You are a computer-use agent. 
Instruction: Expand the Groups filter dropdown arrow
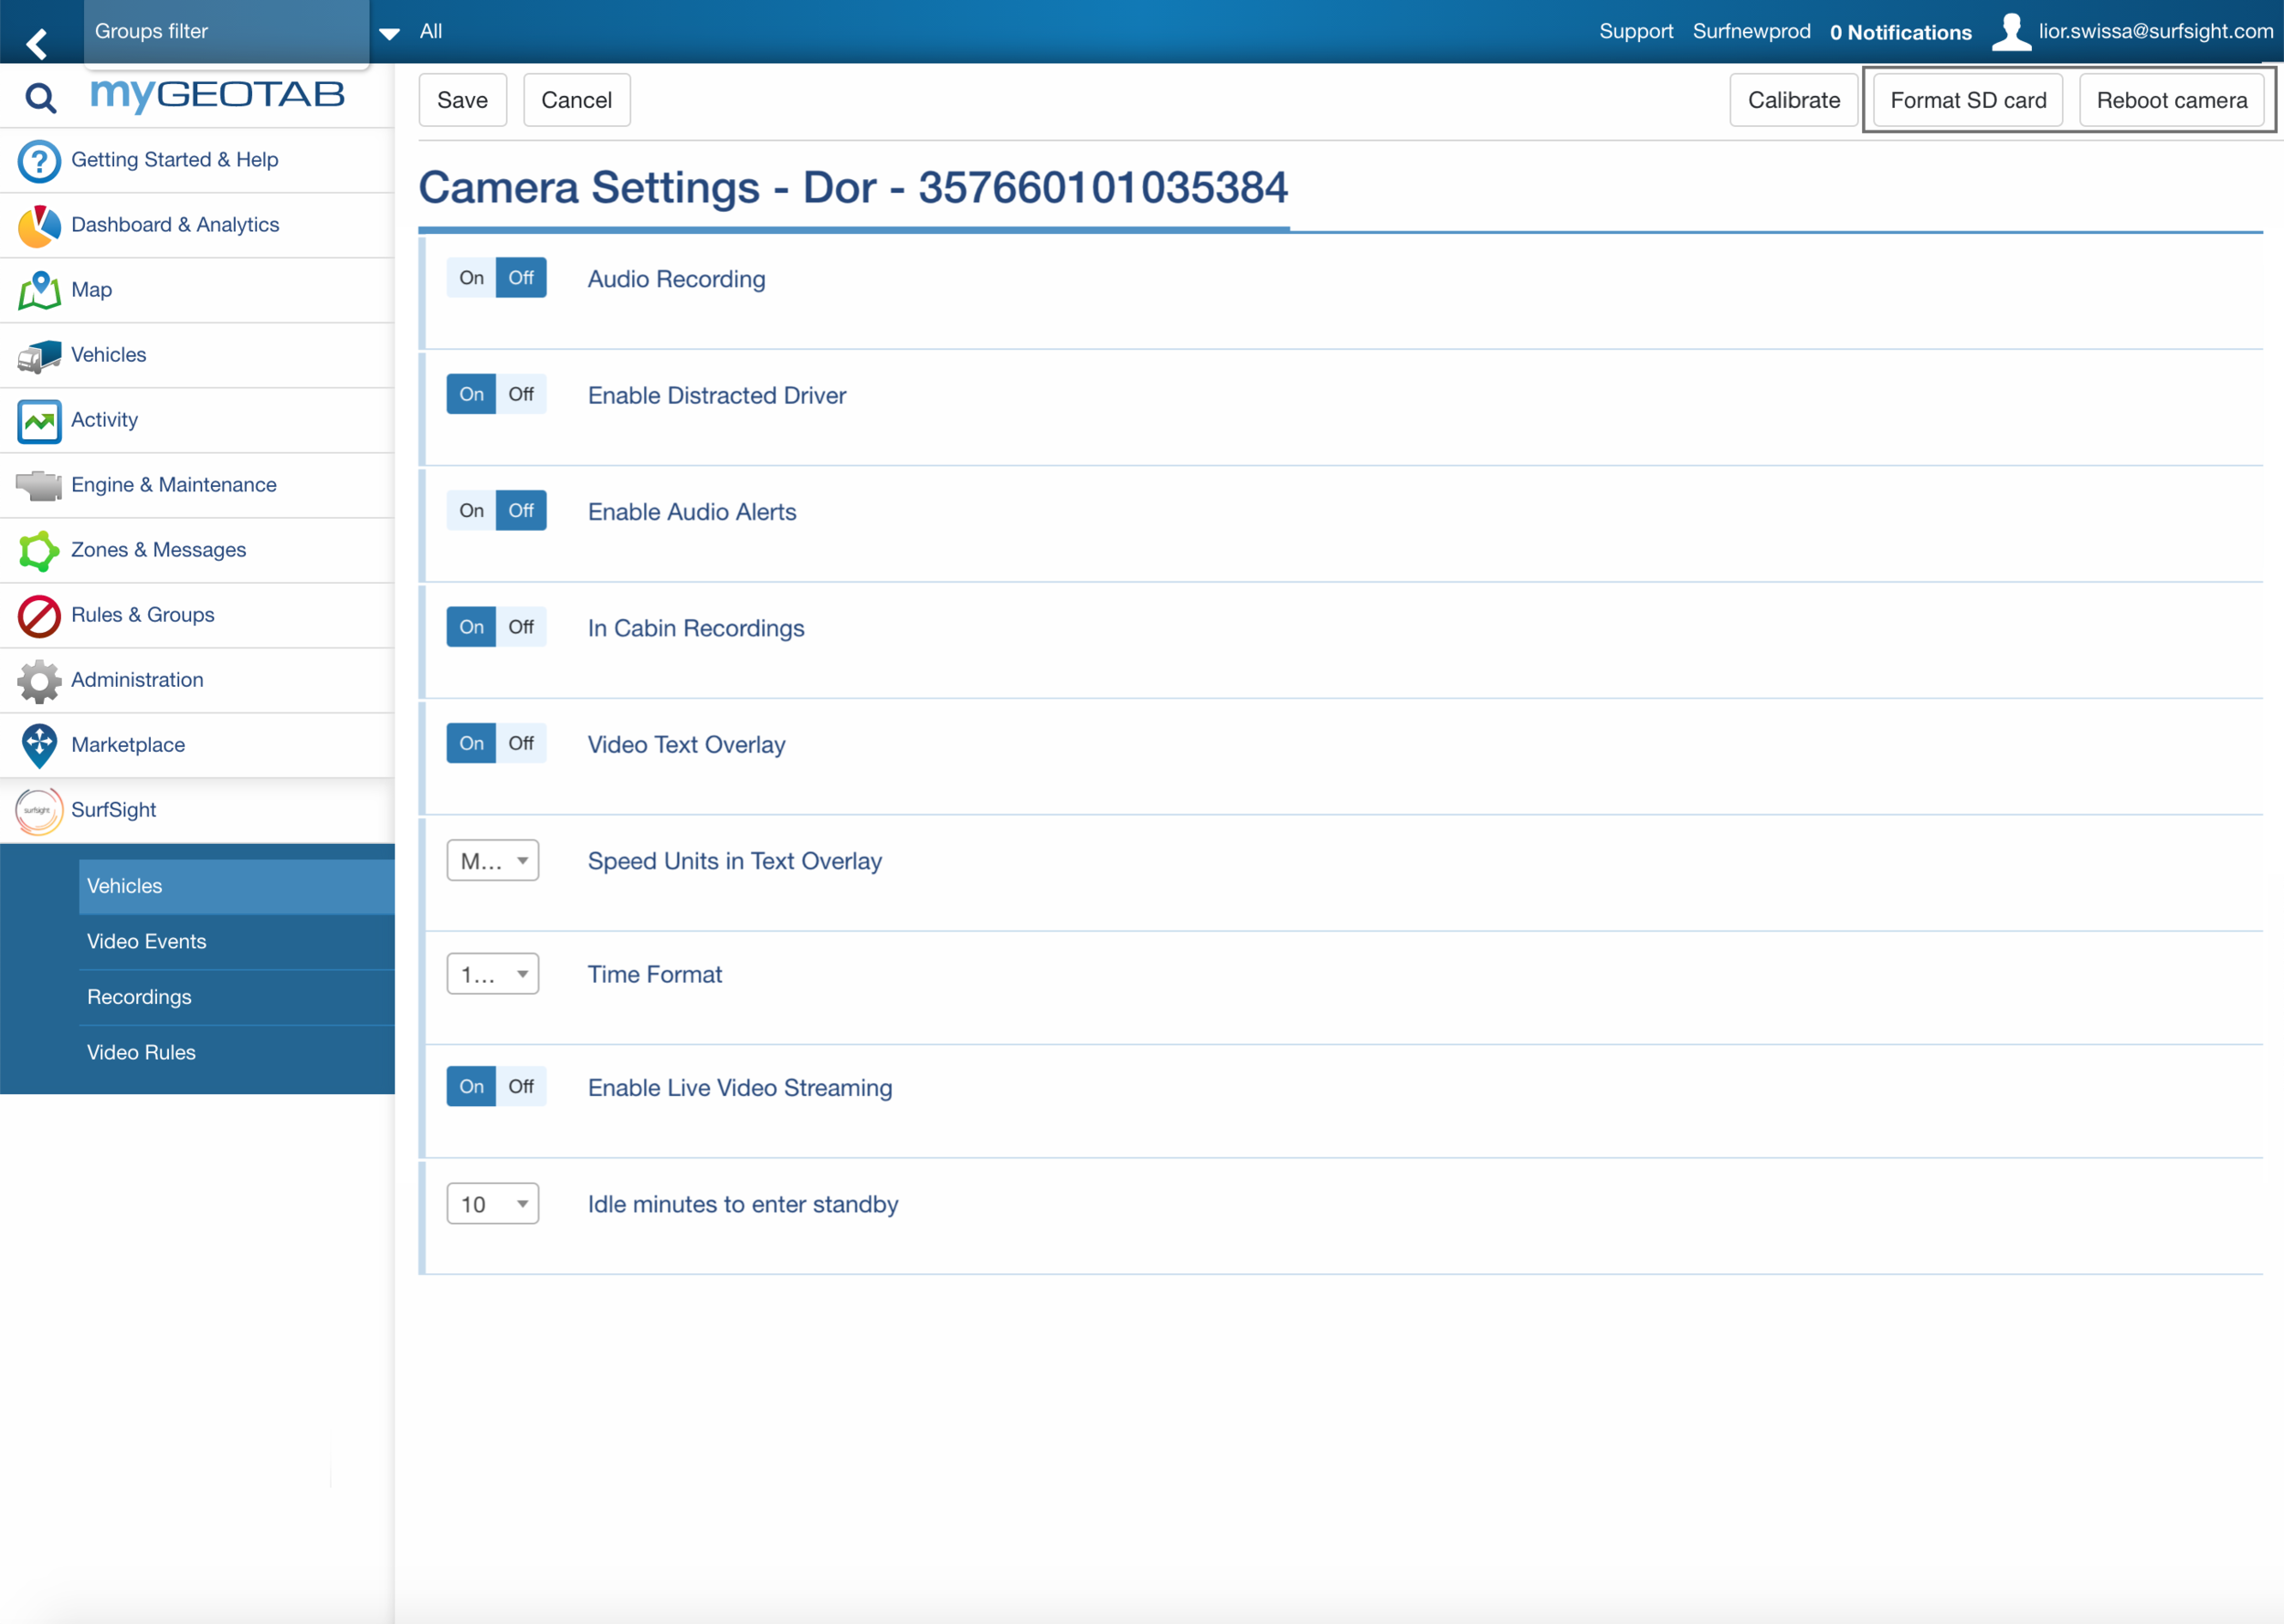coord(390,34)
